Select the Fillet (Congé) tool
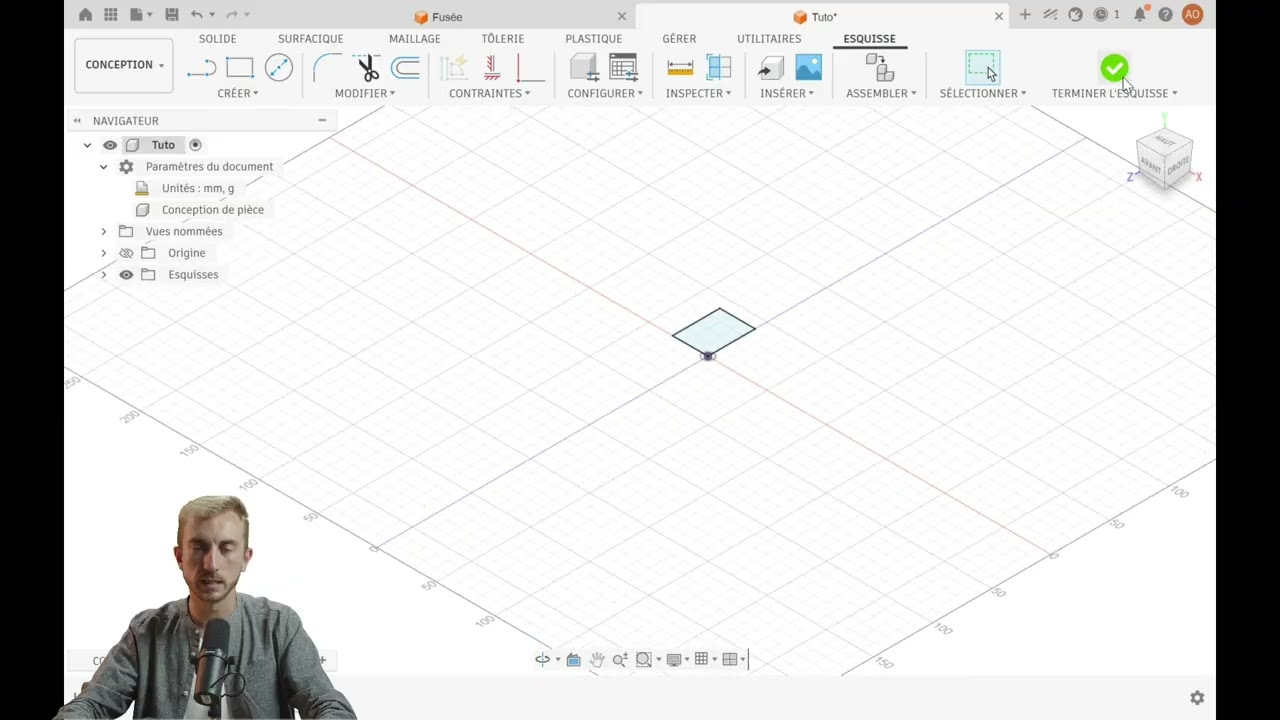1280x720 pixels. [x=327, y=68]
